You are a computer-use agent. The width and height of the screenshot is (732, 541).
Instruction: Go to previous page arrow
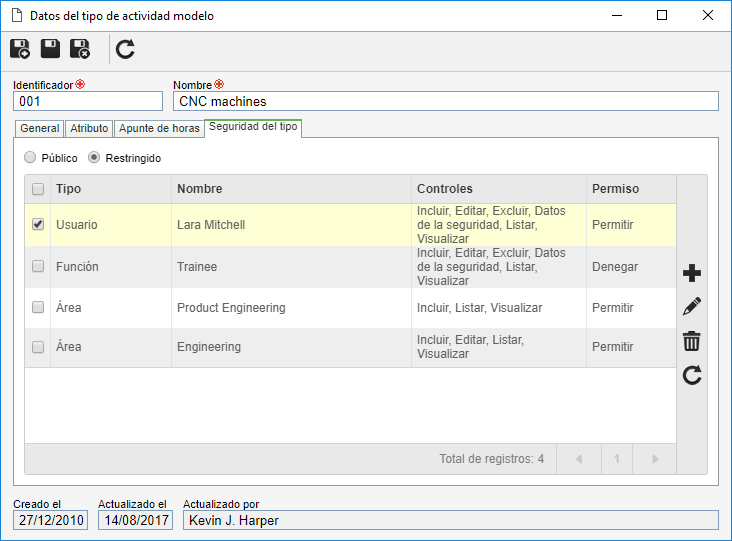579,459
